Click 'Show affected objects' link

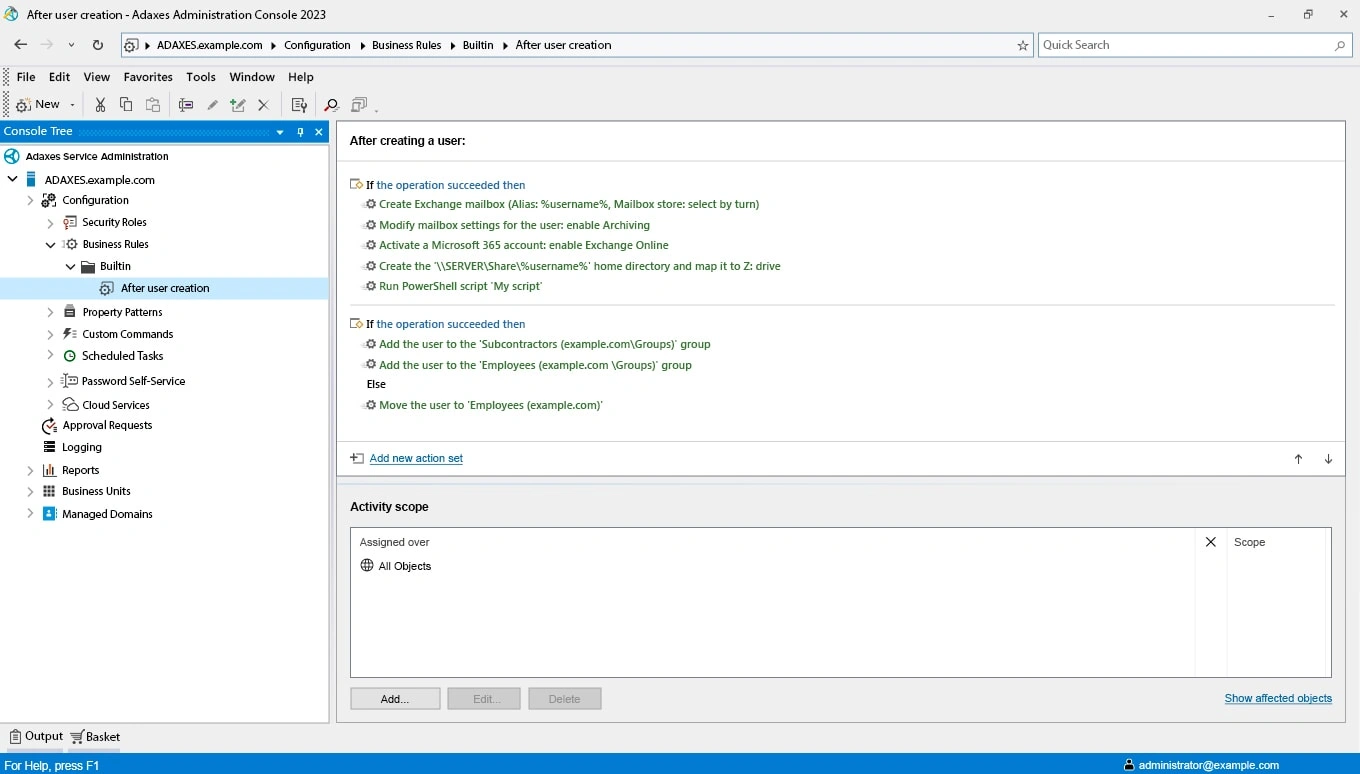click(1277, 698)
